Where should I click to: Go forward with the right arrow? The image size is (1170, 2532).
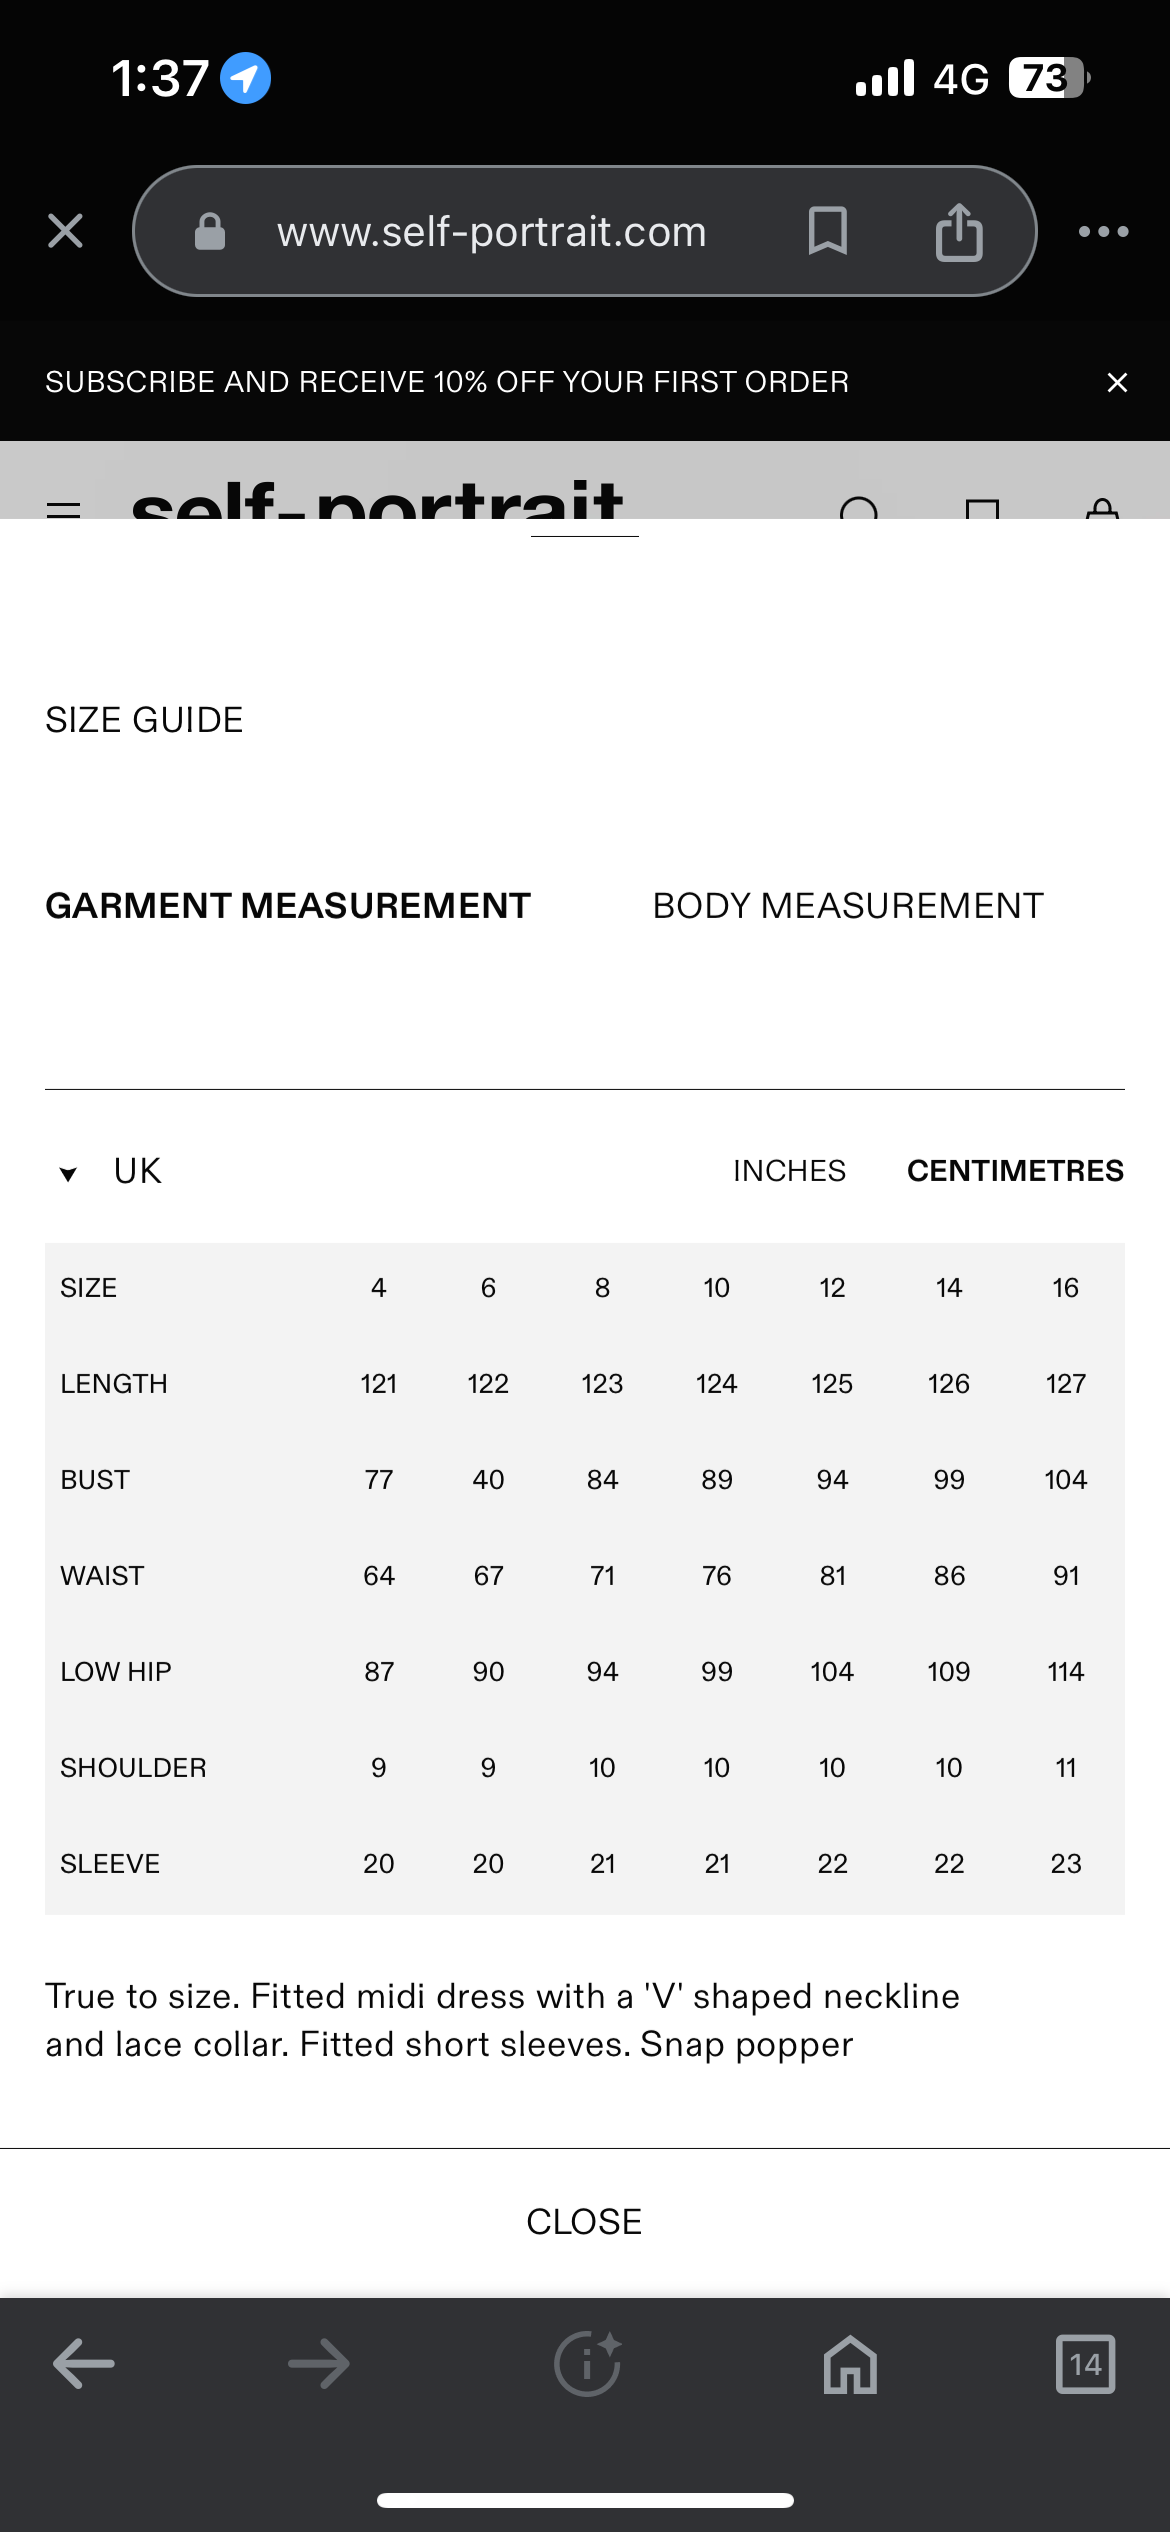click(319, 2364)
